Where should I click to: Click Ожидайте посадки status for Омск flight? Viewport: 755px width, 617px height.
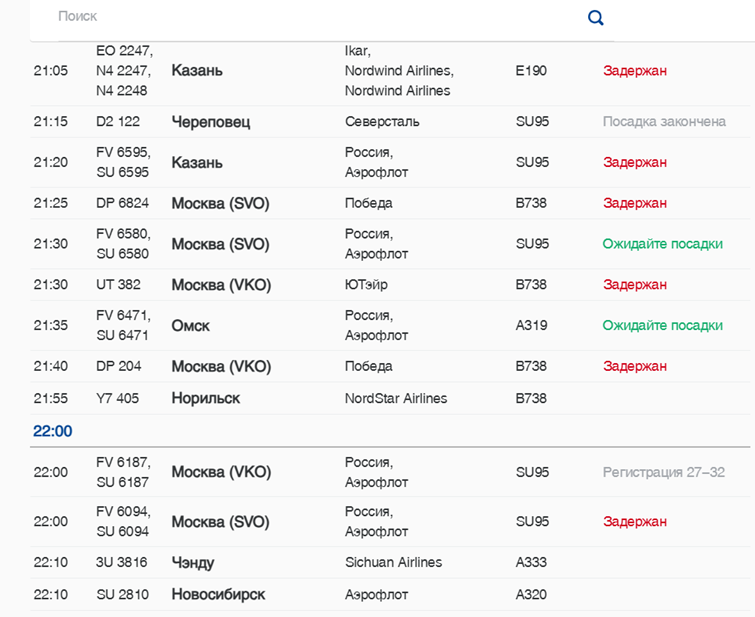pyautogui.click(x=662, y=326)
